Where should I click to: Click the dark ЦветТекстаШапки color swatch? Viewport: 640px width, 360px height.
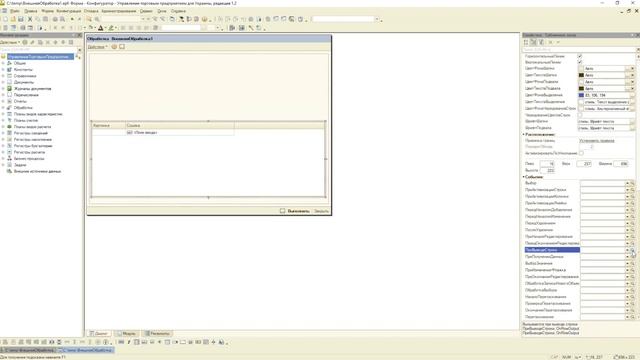[581, 75]
